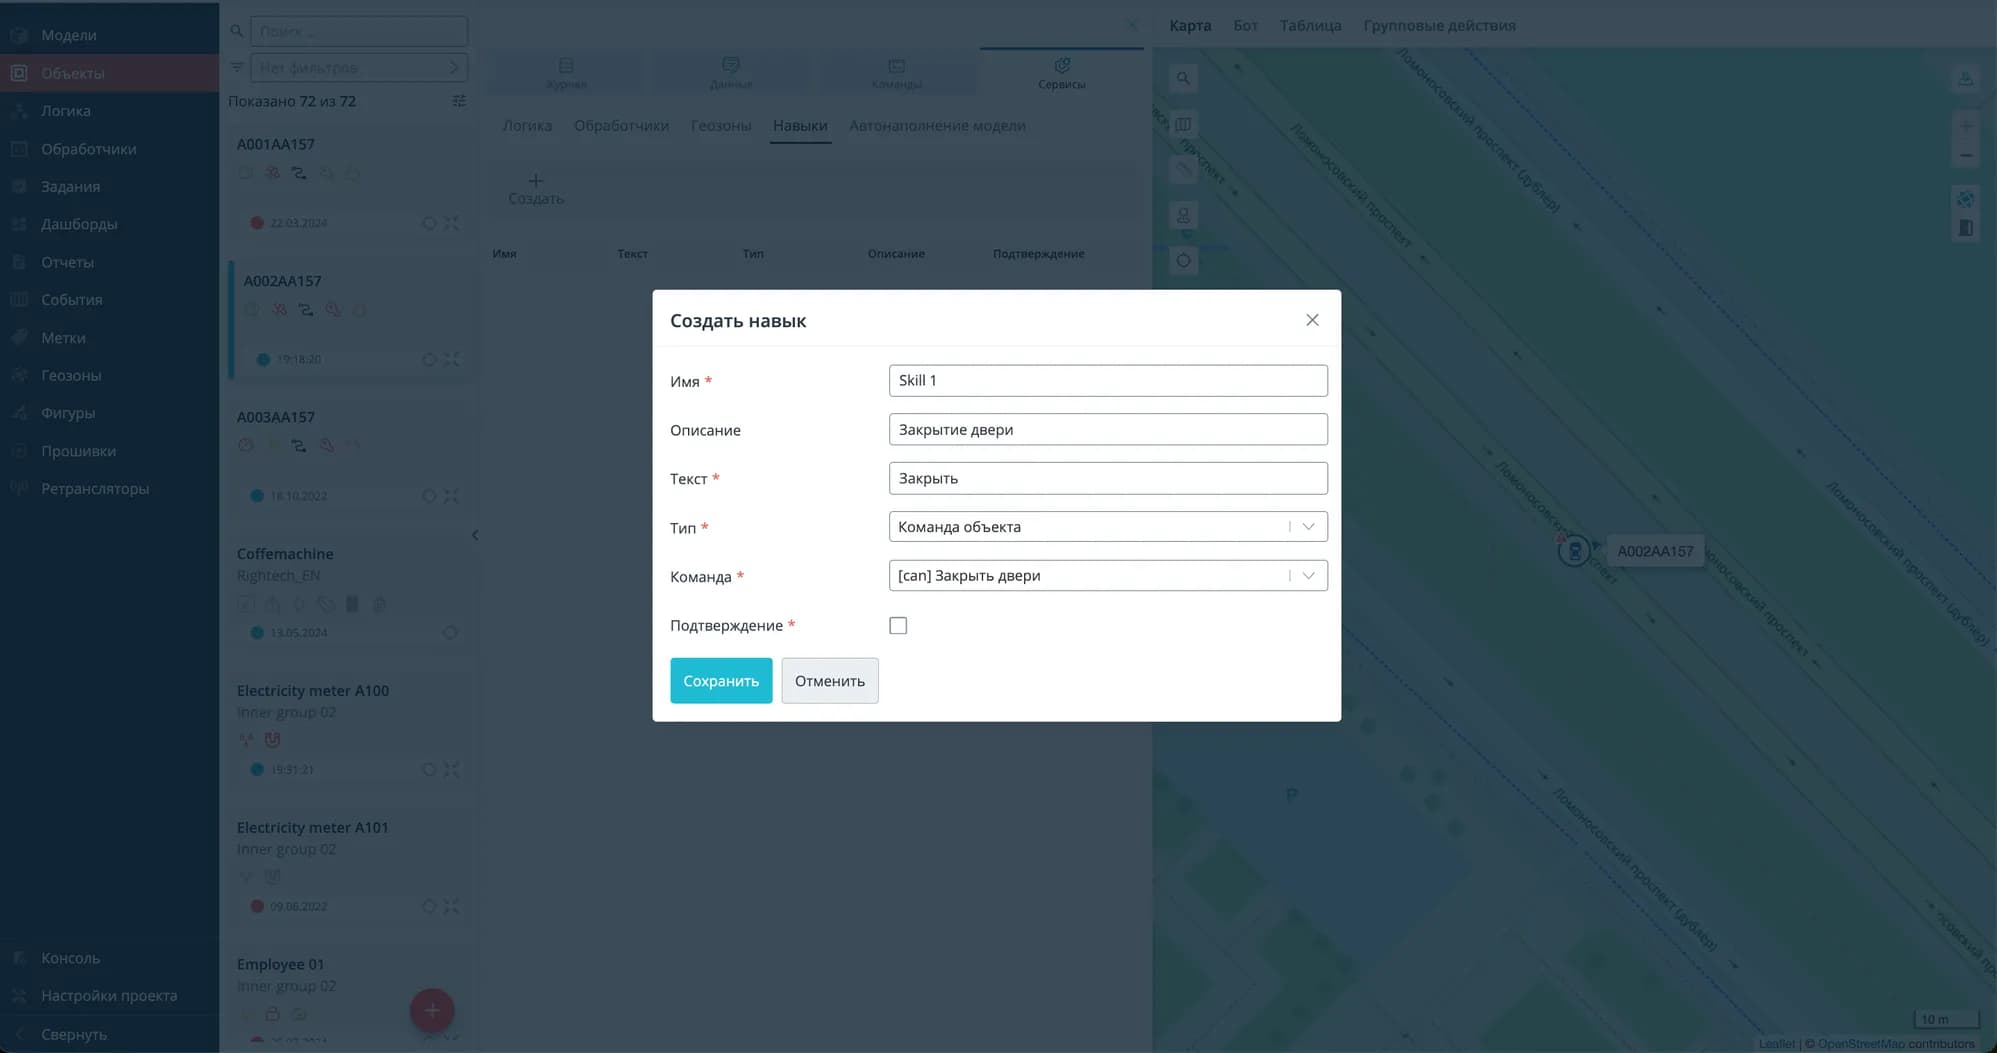Viewport: 1997px width, 1053px height.
Task: Expand the Тип dropdown
Action: pyautogui.click(x=1307, y=527)
